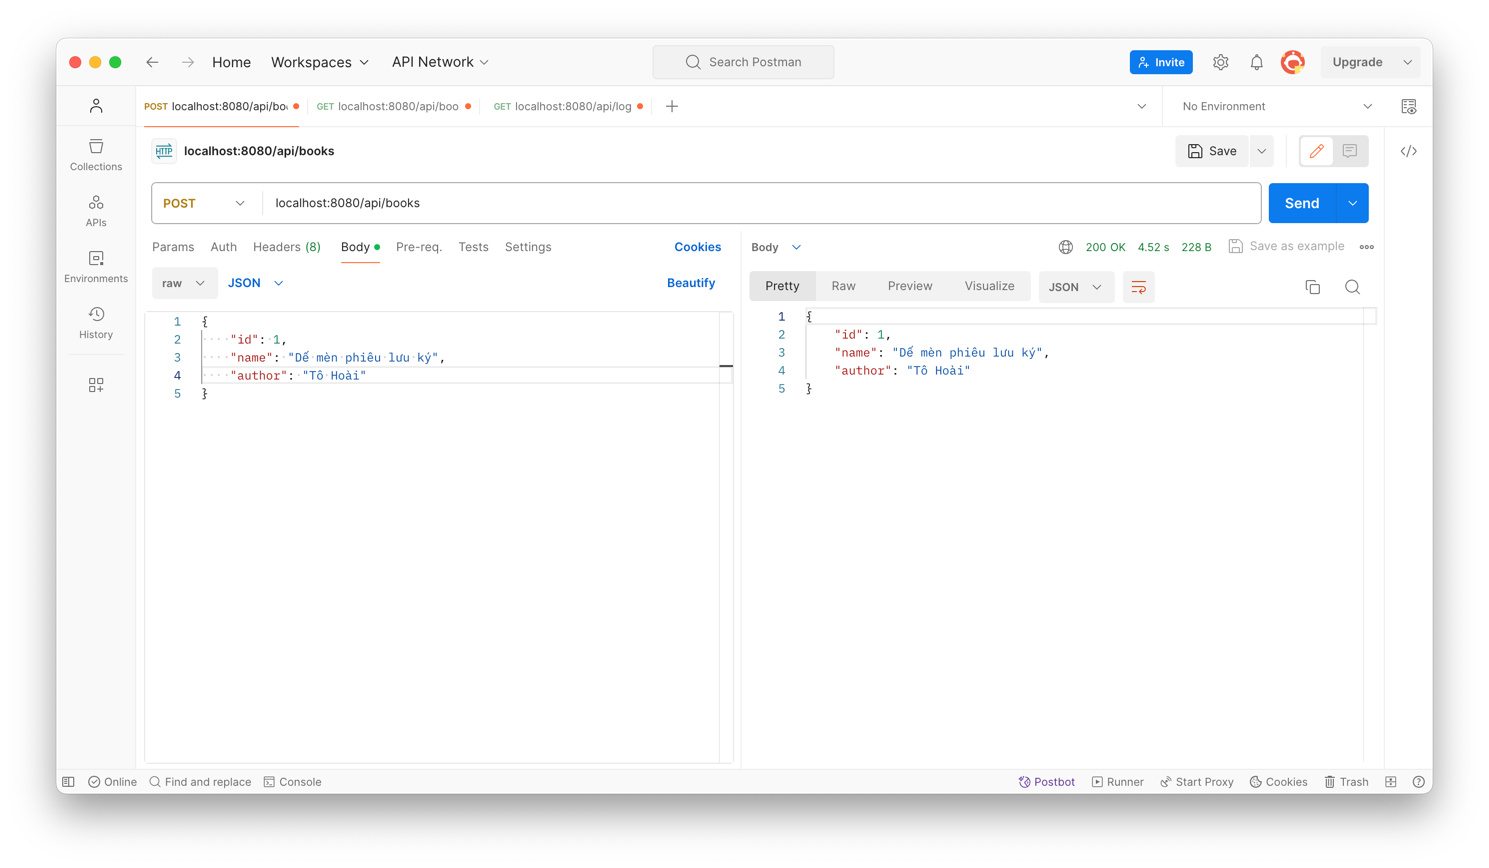Select the Raw response view tab
1489x868 pixels.
[843, 286]
